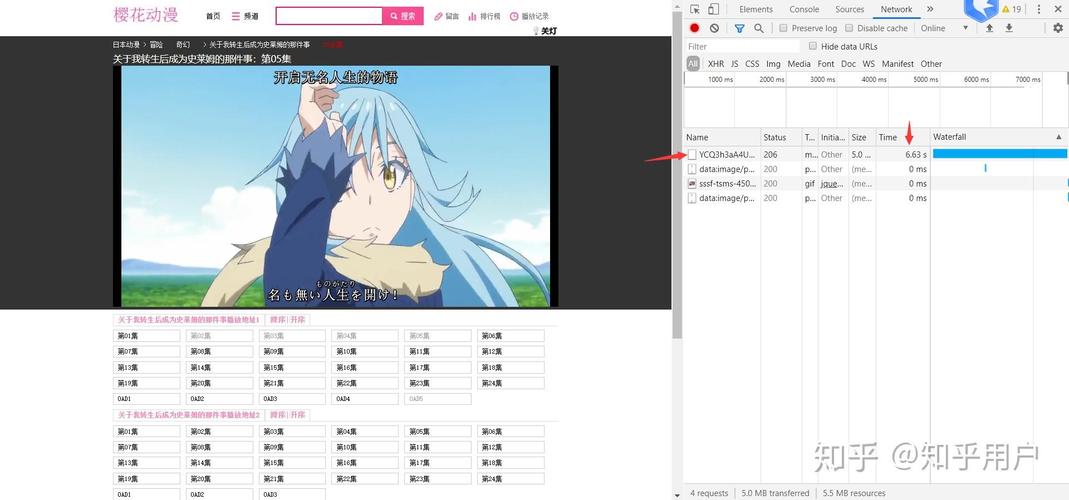Open network settings gear icon

point(1058,28)
